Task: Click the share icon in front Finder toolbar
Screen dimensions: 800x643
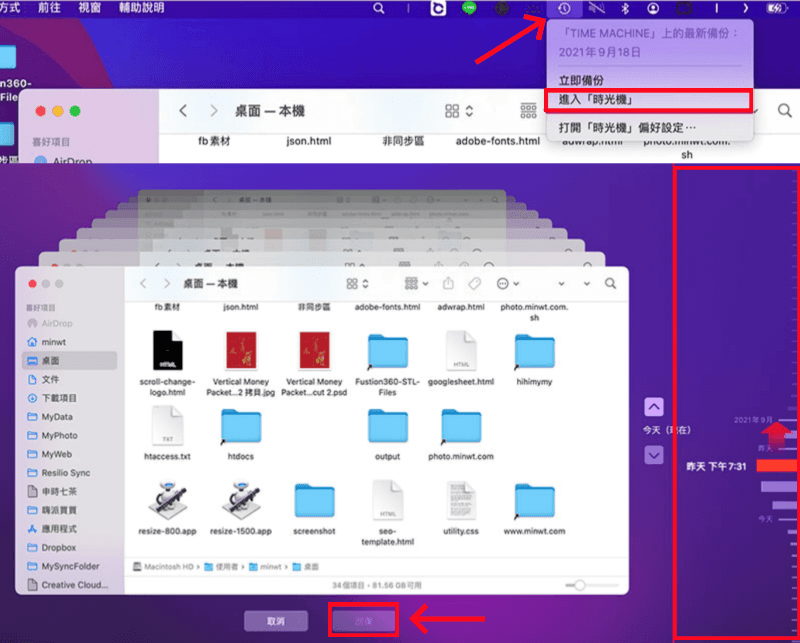Action: (448, 283)
